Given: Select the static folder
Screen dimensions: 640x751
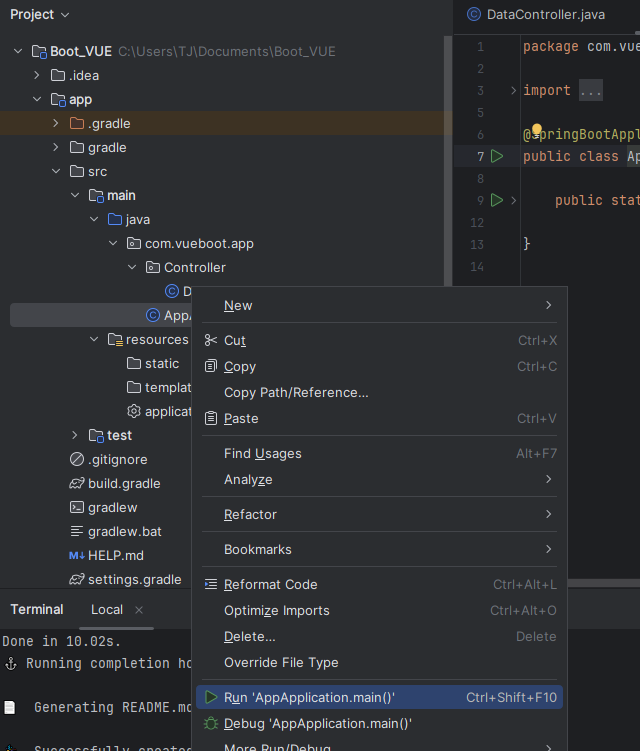Looking at the screenshot, I should [x=153, y=363].
